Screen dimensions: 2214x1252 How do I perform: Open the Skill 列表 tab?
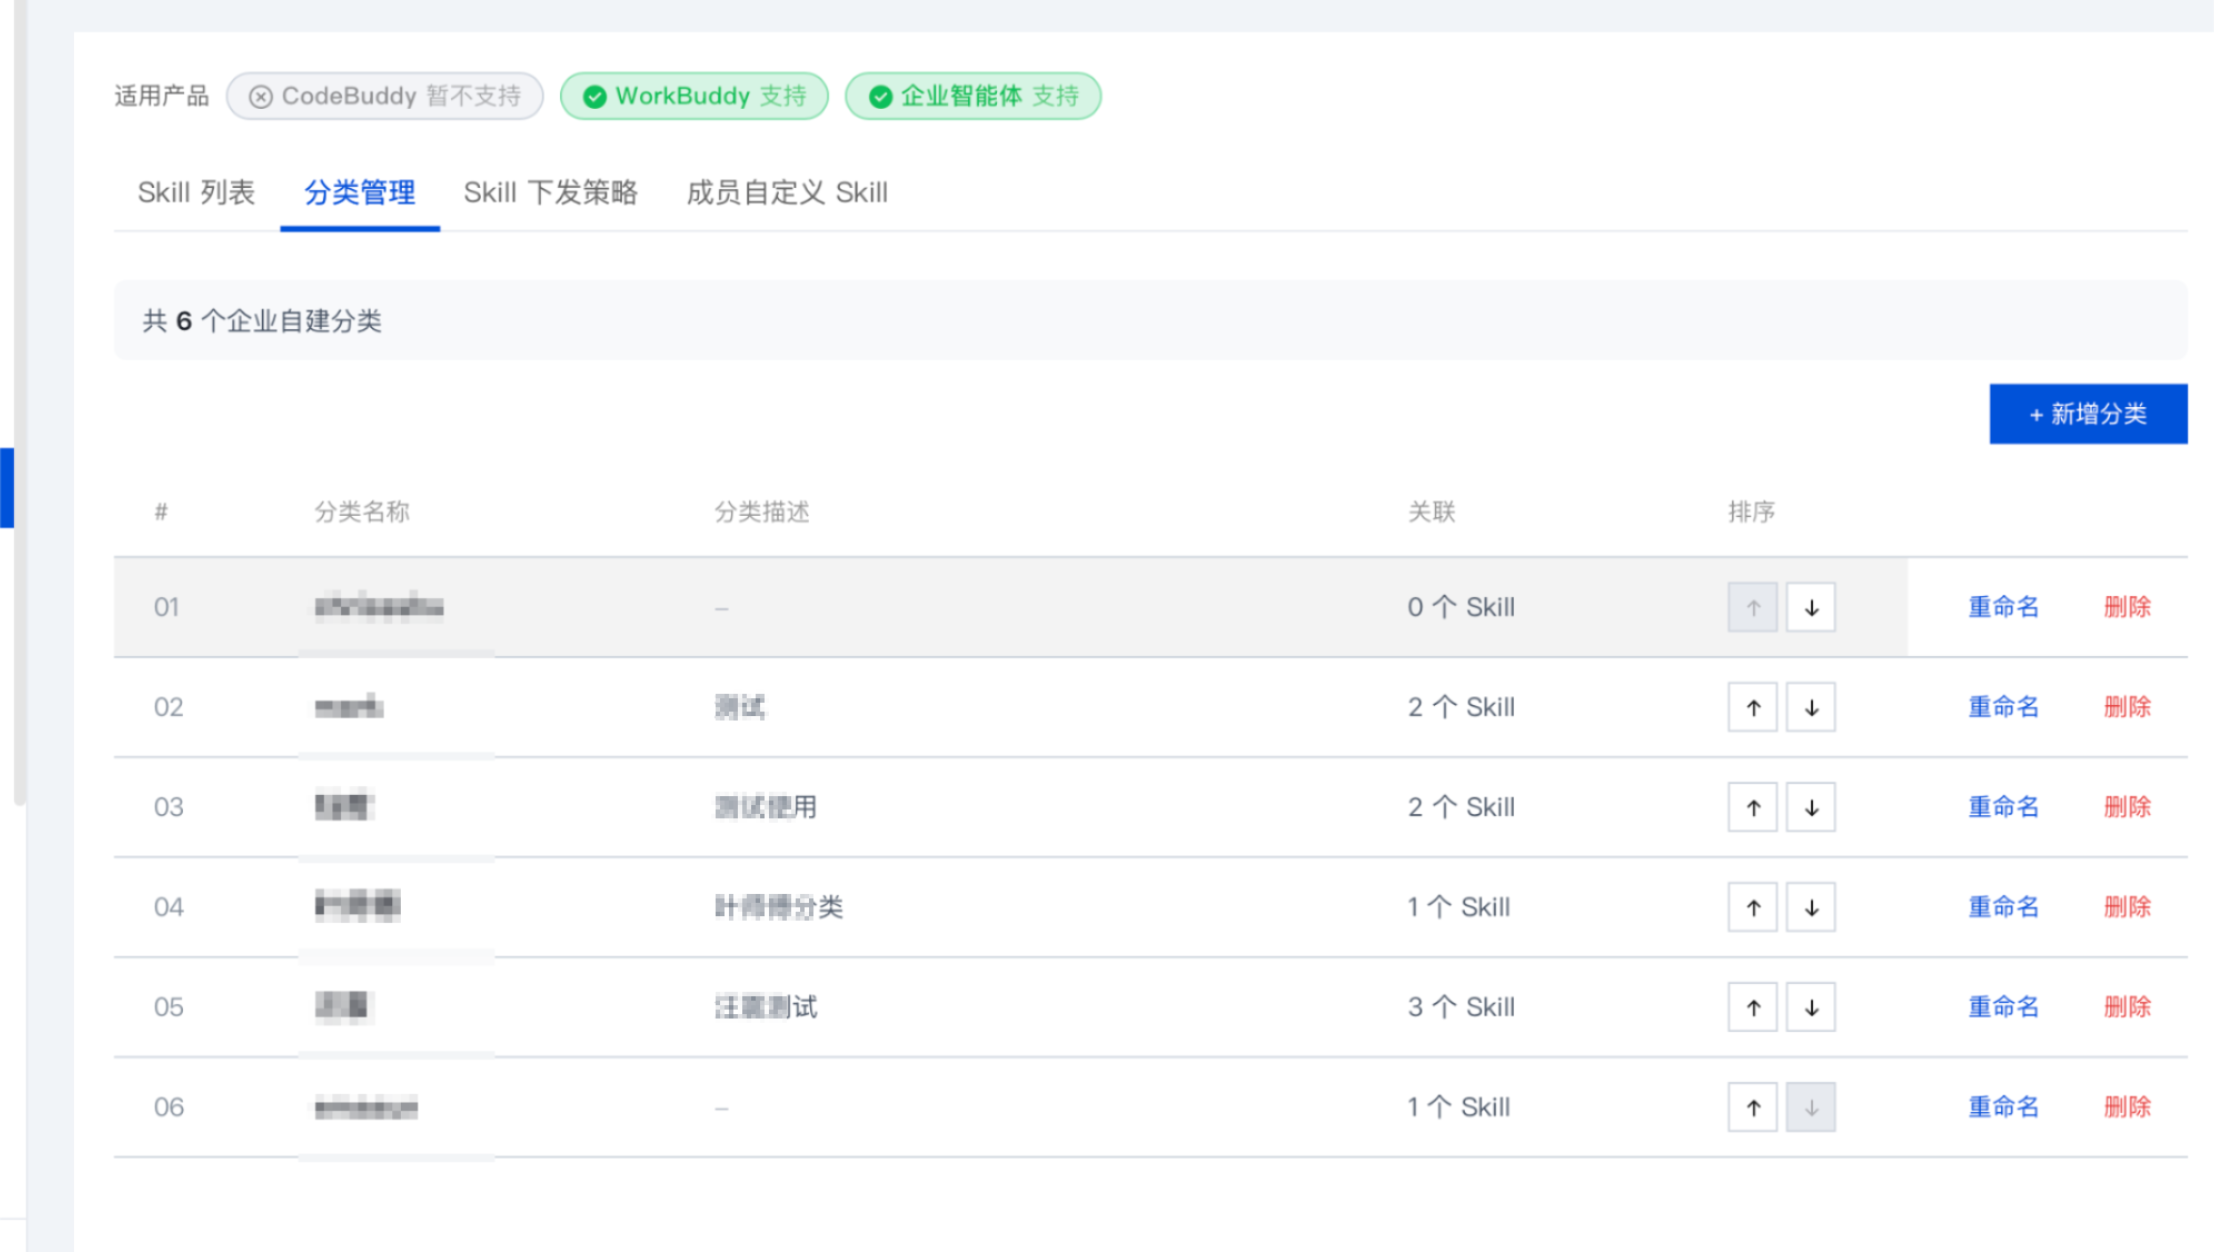point(196,192)
